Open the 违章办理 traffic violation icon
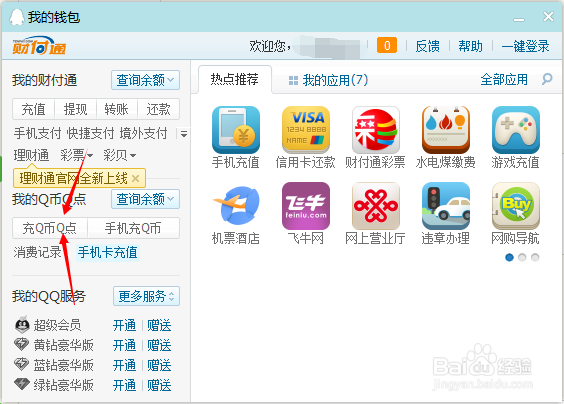The height and width of the screenshot is (404, 564). (446, 206)
